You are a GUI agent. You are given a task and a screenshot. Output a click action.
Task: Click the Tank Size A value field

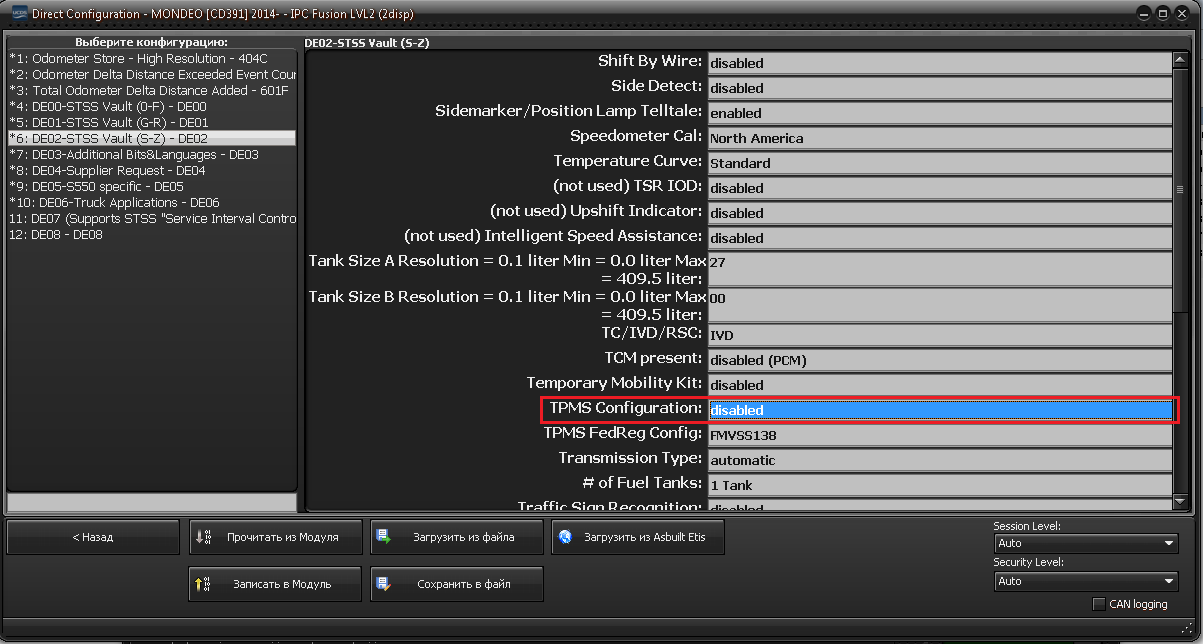click(939, 269)
